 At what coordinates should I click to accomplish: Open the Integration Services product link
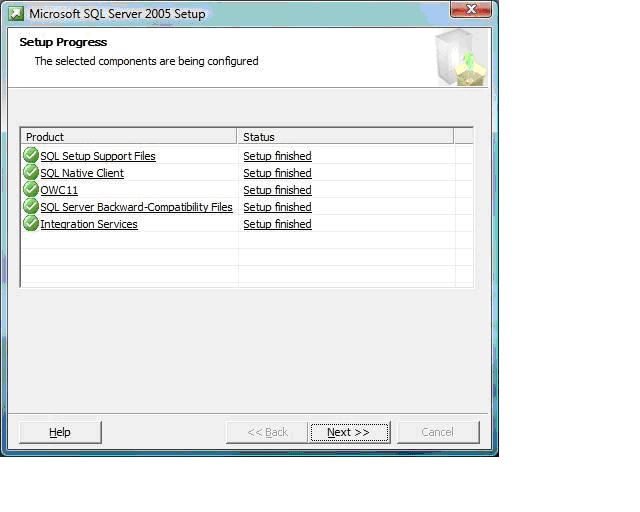tap(89, 224)
